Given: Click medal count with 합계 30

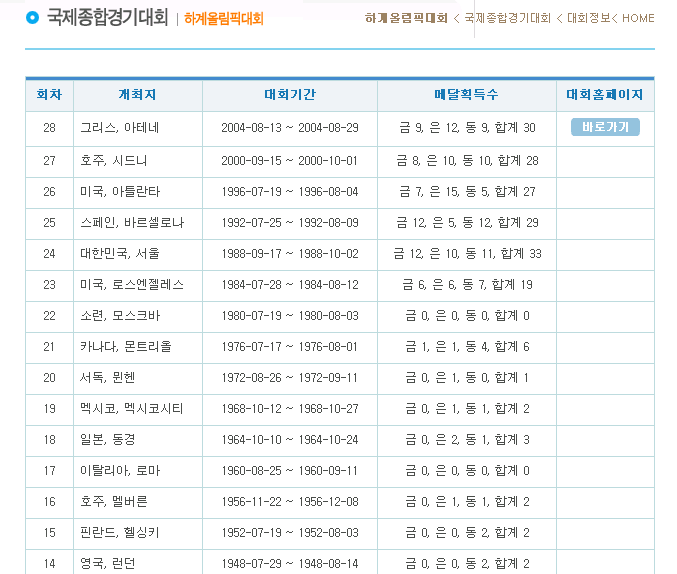Looking at the screenshot, I should click(467, 128).
